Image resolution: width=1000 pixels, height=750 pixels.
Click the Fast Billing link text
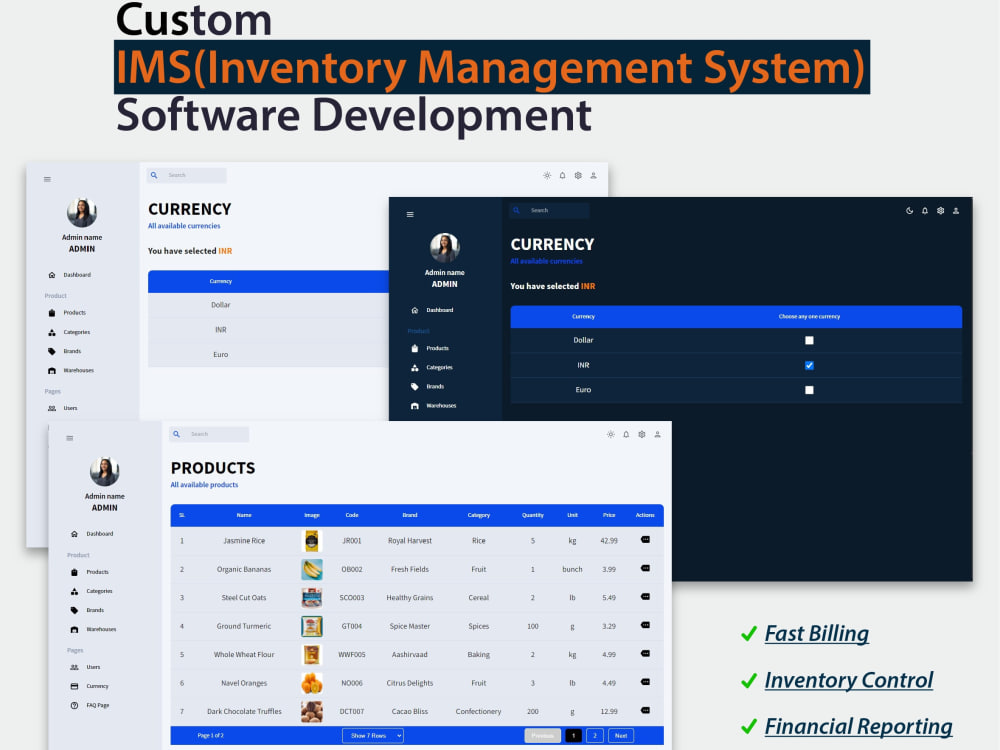coord(816,633)
